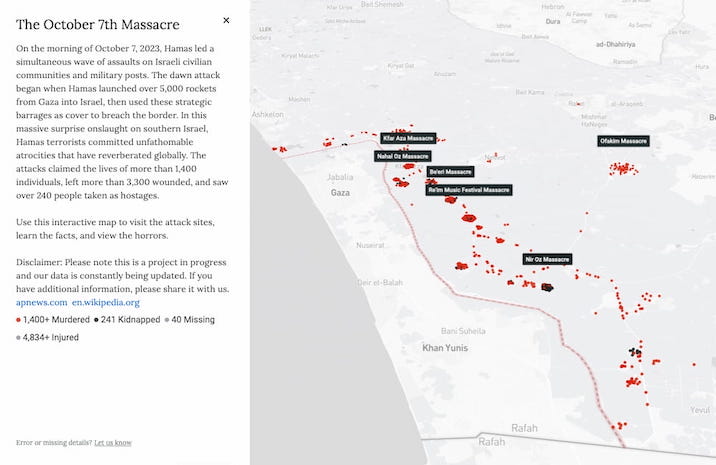Click the red marker cluster under Ofakim label

tap(622, 169)
